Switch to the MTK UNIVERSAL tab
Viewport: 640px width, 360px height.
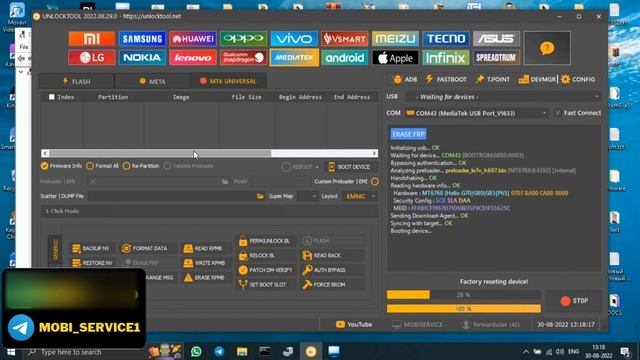click(228, 81)
